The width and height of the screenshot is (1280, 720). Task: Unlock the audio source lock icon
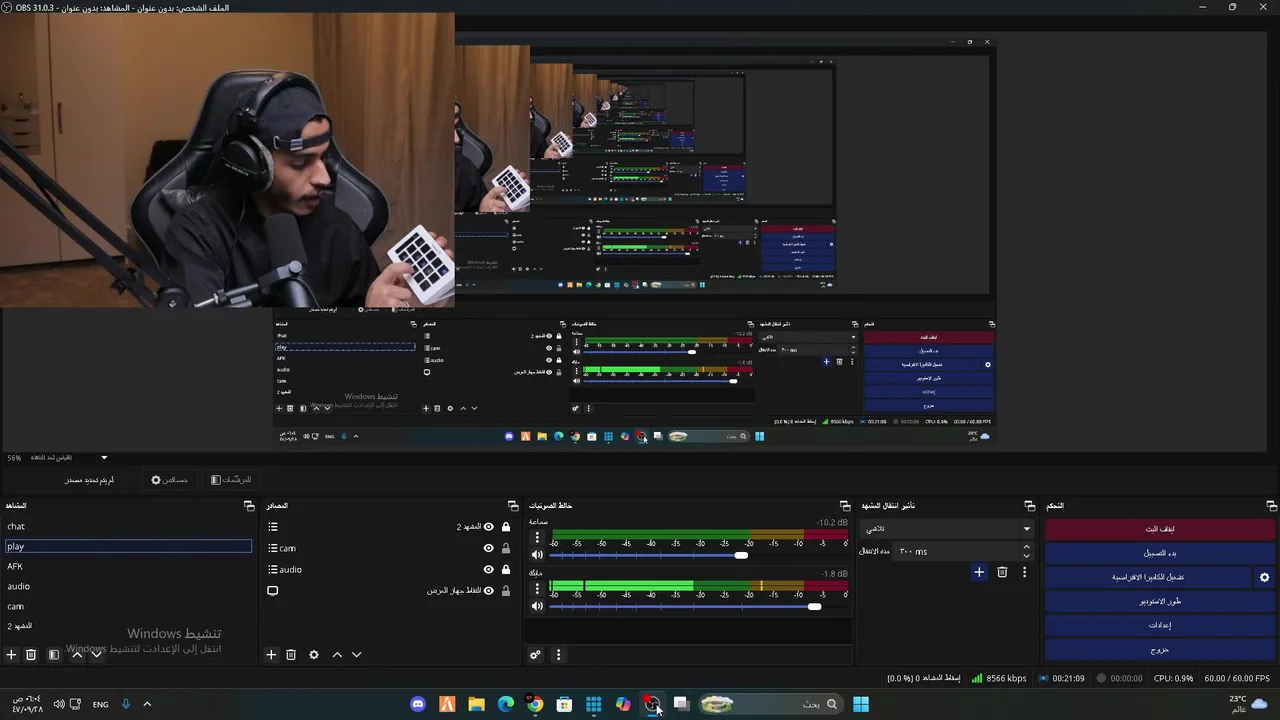point(506,569)
